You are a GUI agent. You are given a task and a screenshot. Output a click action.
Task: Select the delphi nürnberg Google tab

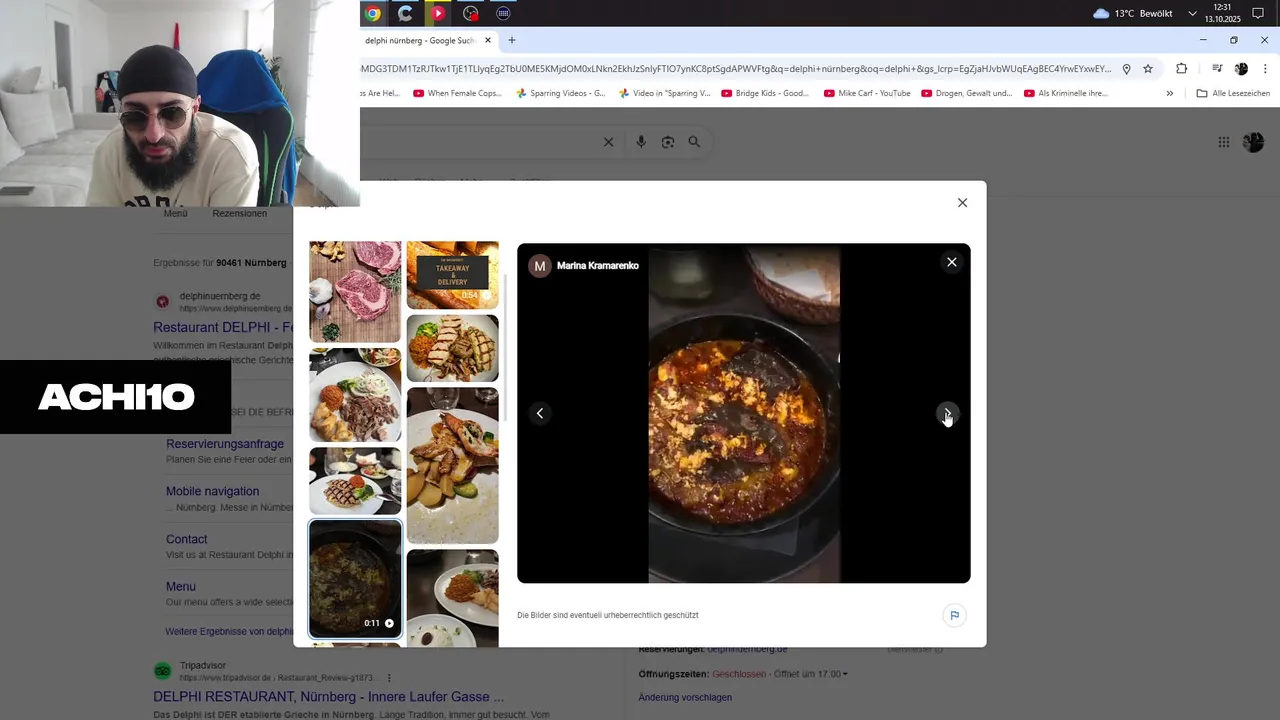click(420, 40)
